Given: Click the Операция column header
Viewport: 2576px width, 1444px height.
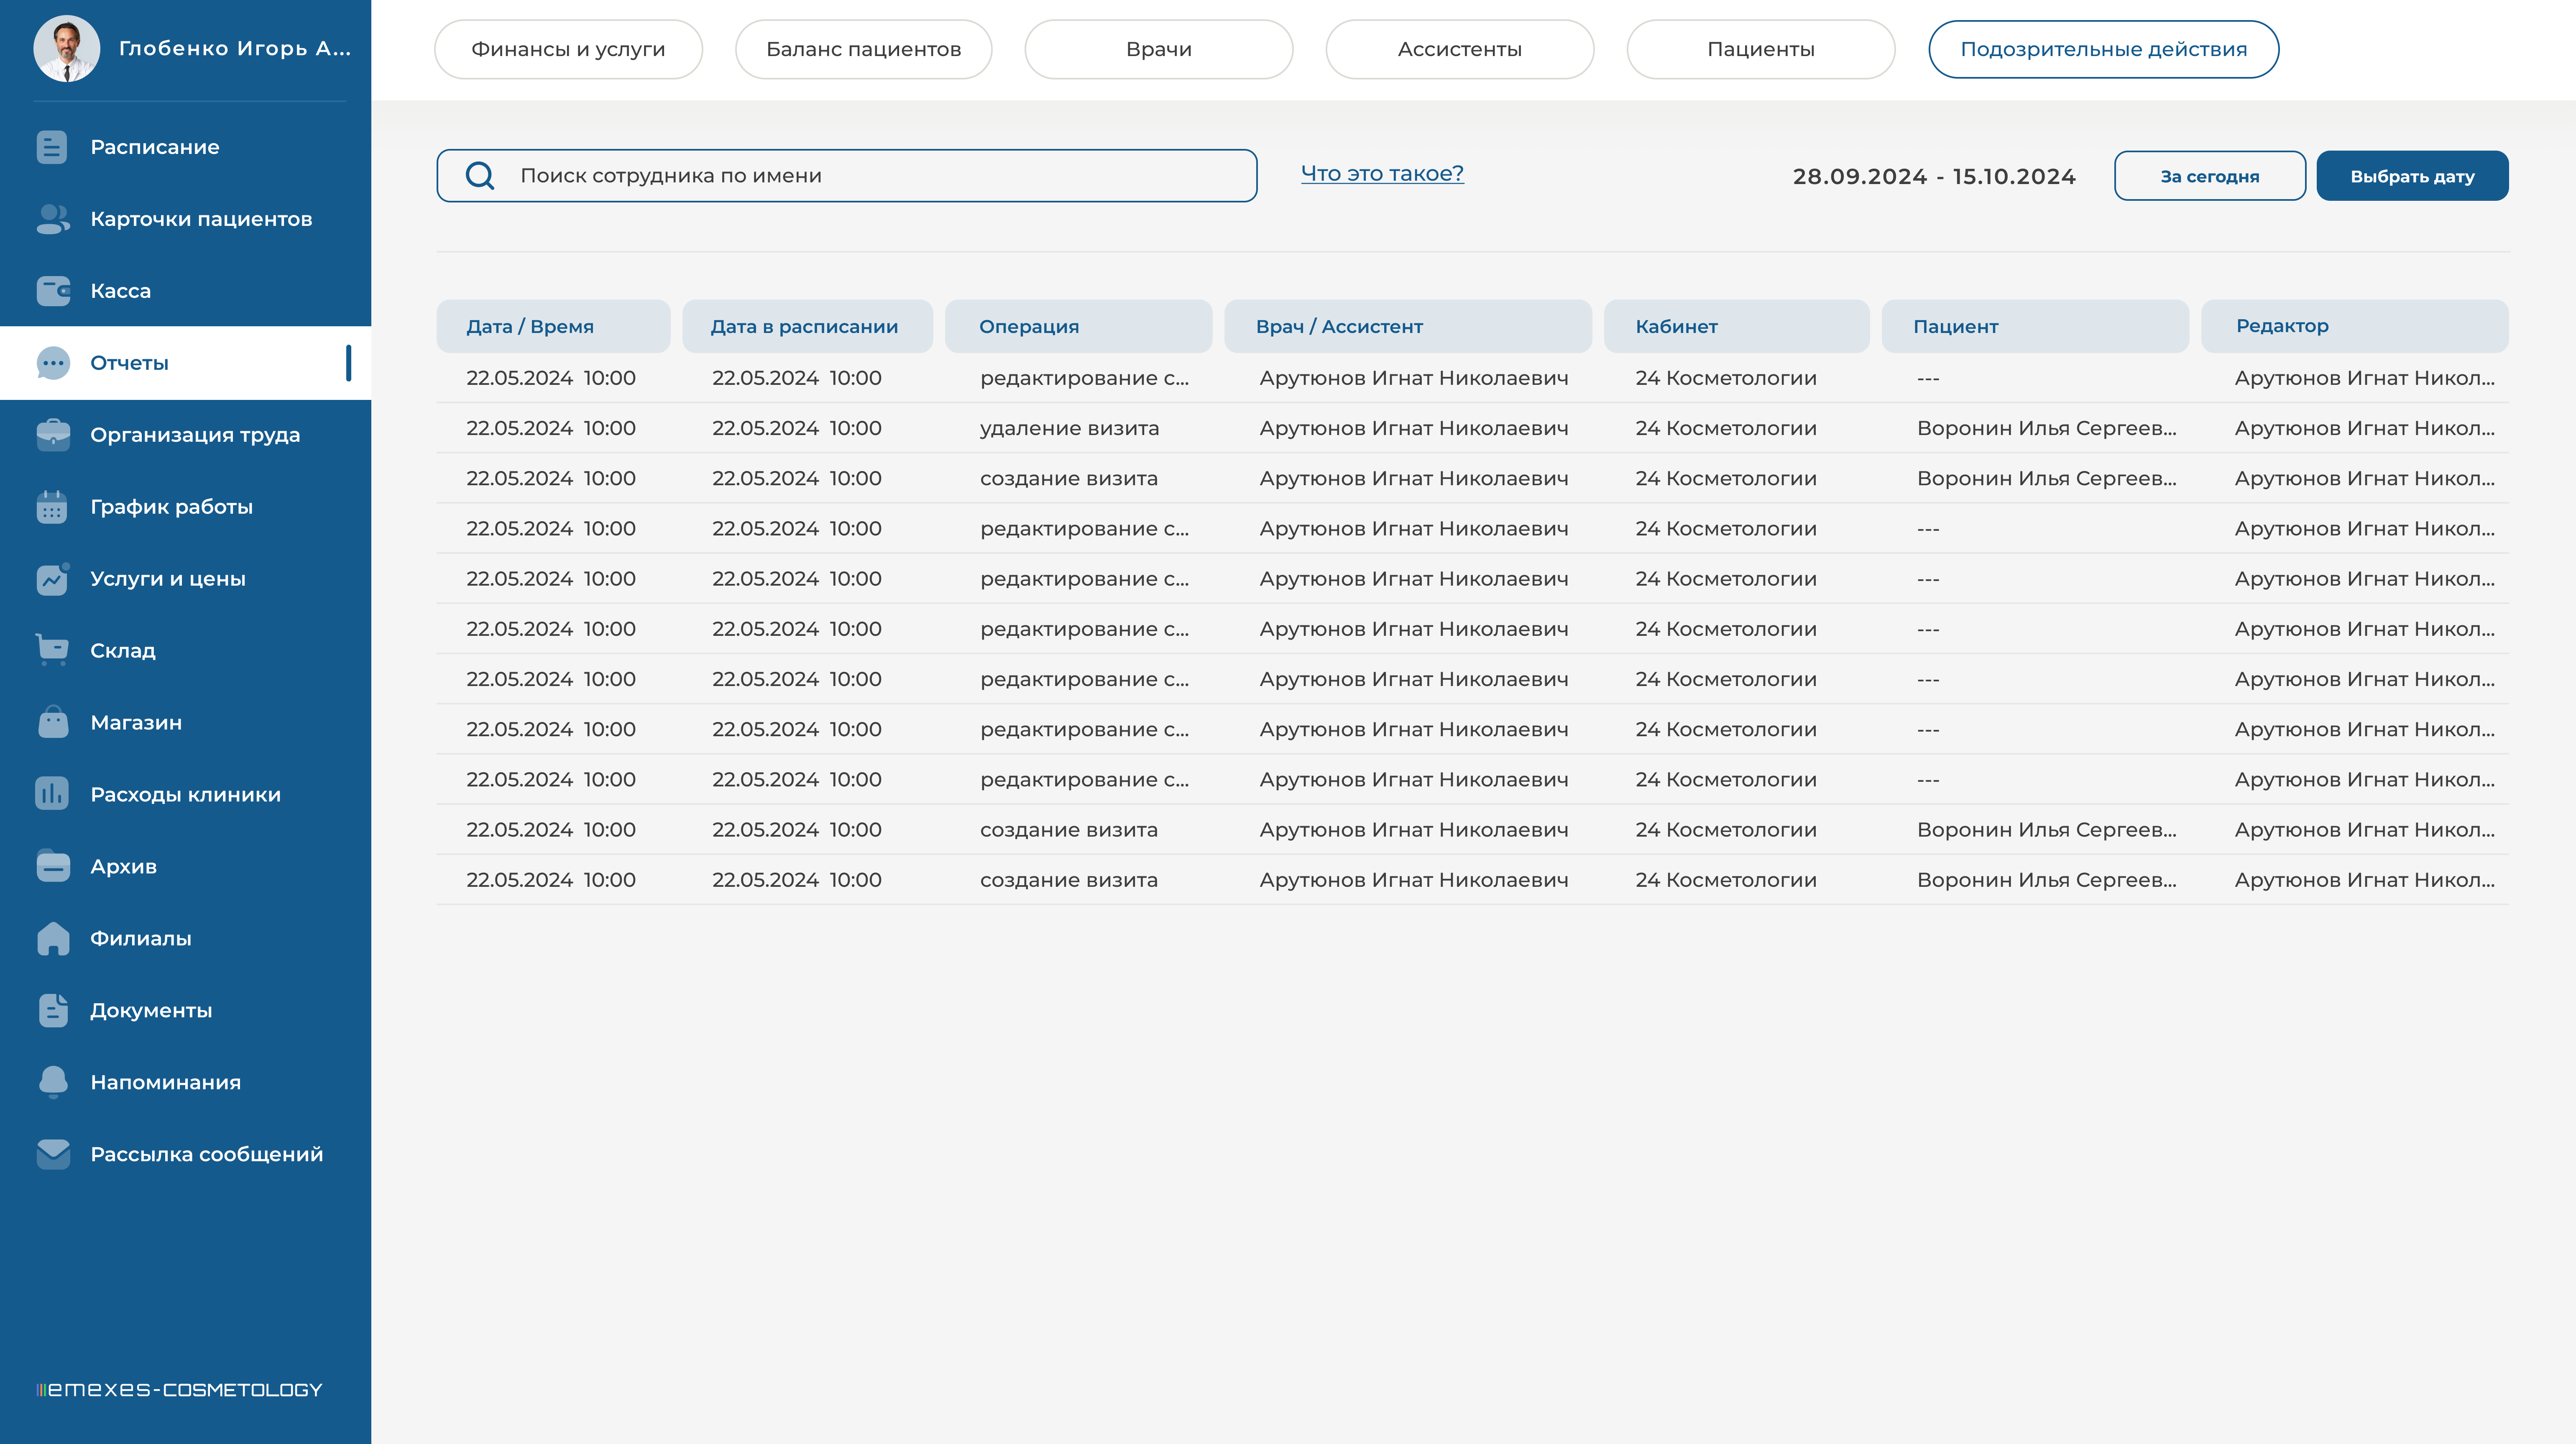Looking at the screenshot, I should tap(1078, 326).
